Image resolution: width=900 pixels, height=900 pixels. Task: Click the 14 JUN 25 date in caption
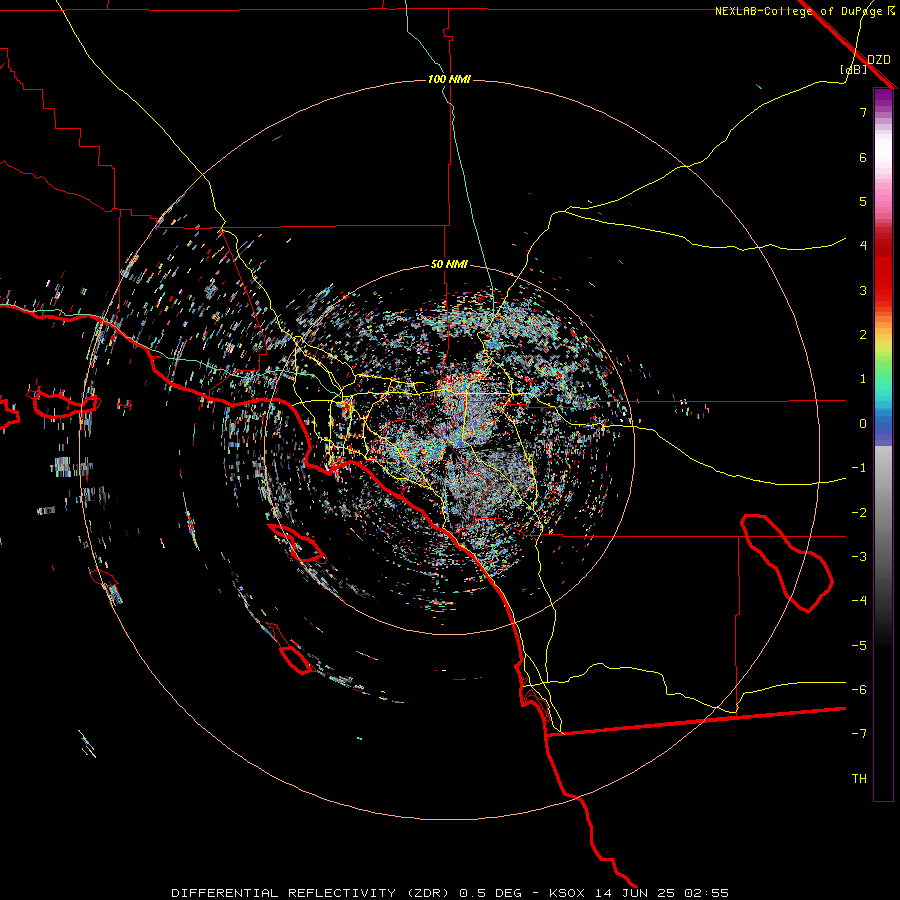[x=634, y=893]
